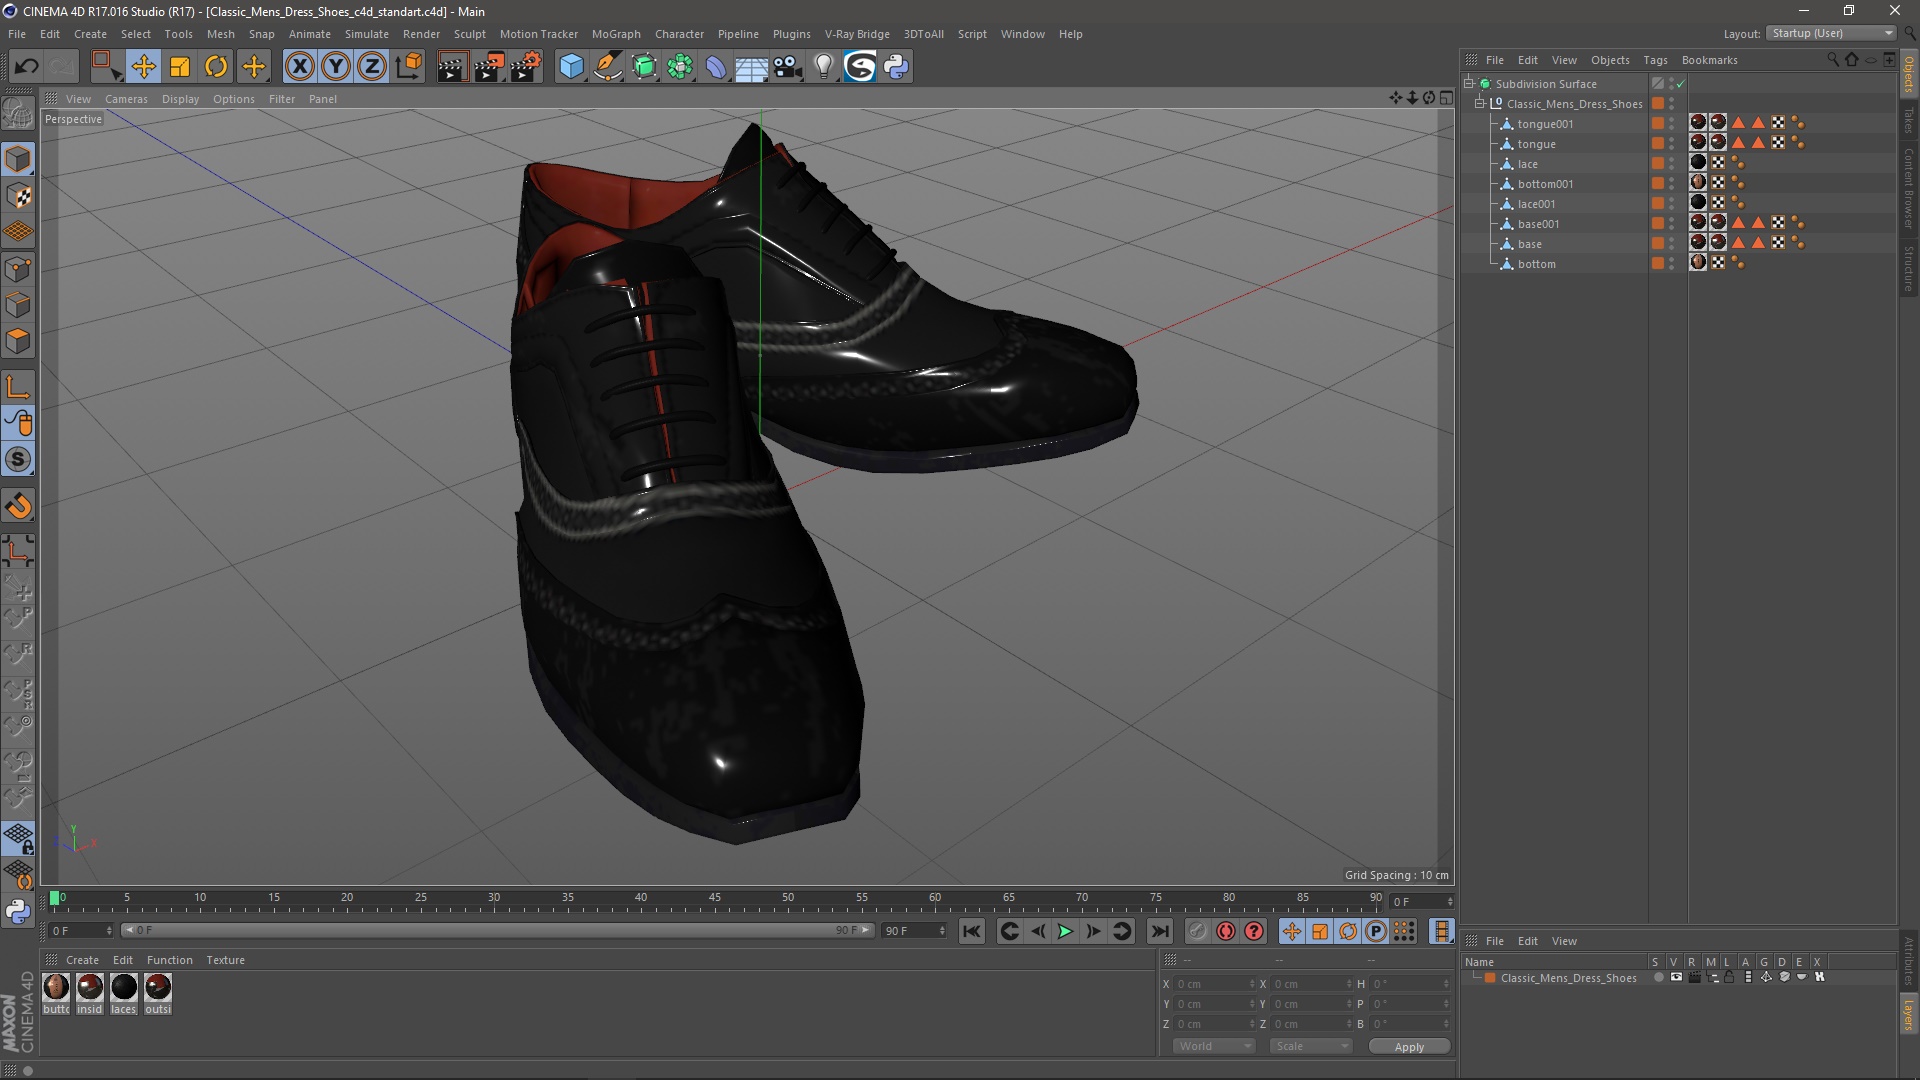Add a Cube primitive object
This screenshot has height=1080, width=1920.
click(x=571, y=67)
